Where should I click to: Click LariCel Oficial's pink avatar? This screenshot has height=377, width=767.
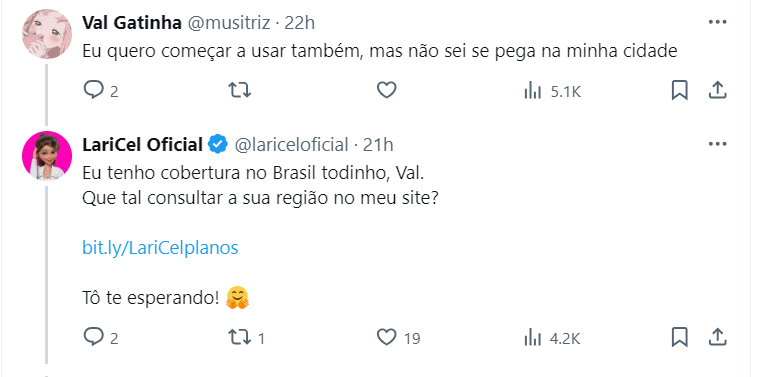click(47, 156)
